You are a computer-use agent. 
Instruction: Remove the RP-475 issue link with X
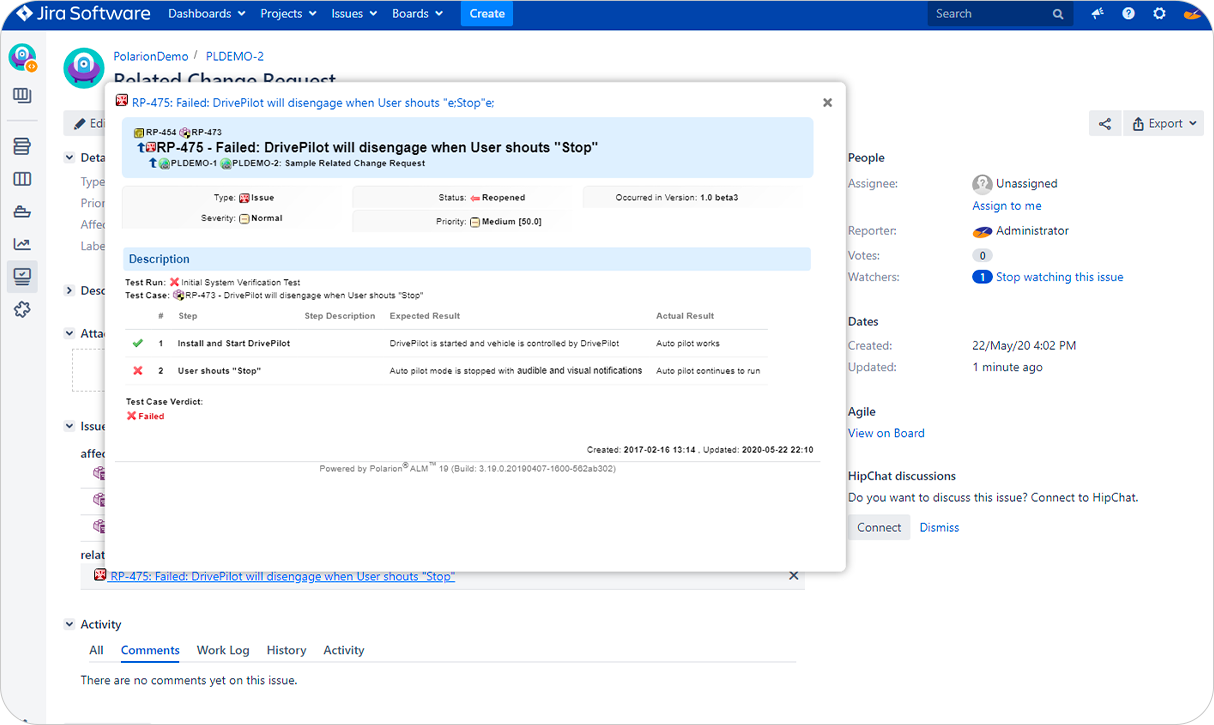794,576
